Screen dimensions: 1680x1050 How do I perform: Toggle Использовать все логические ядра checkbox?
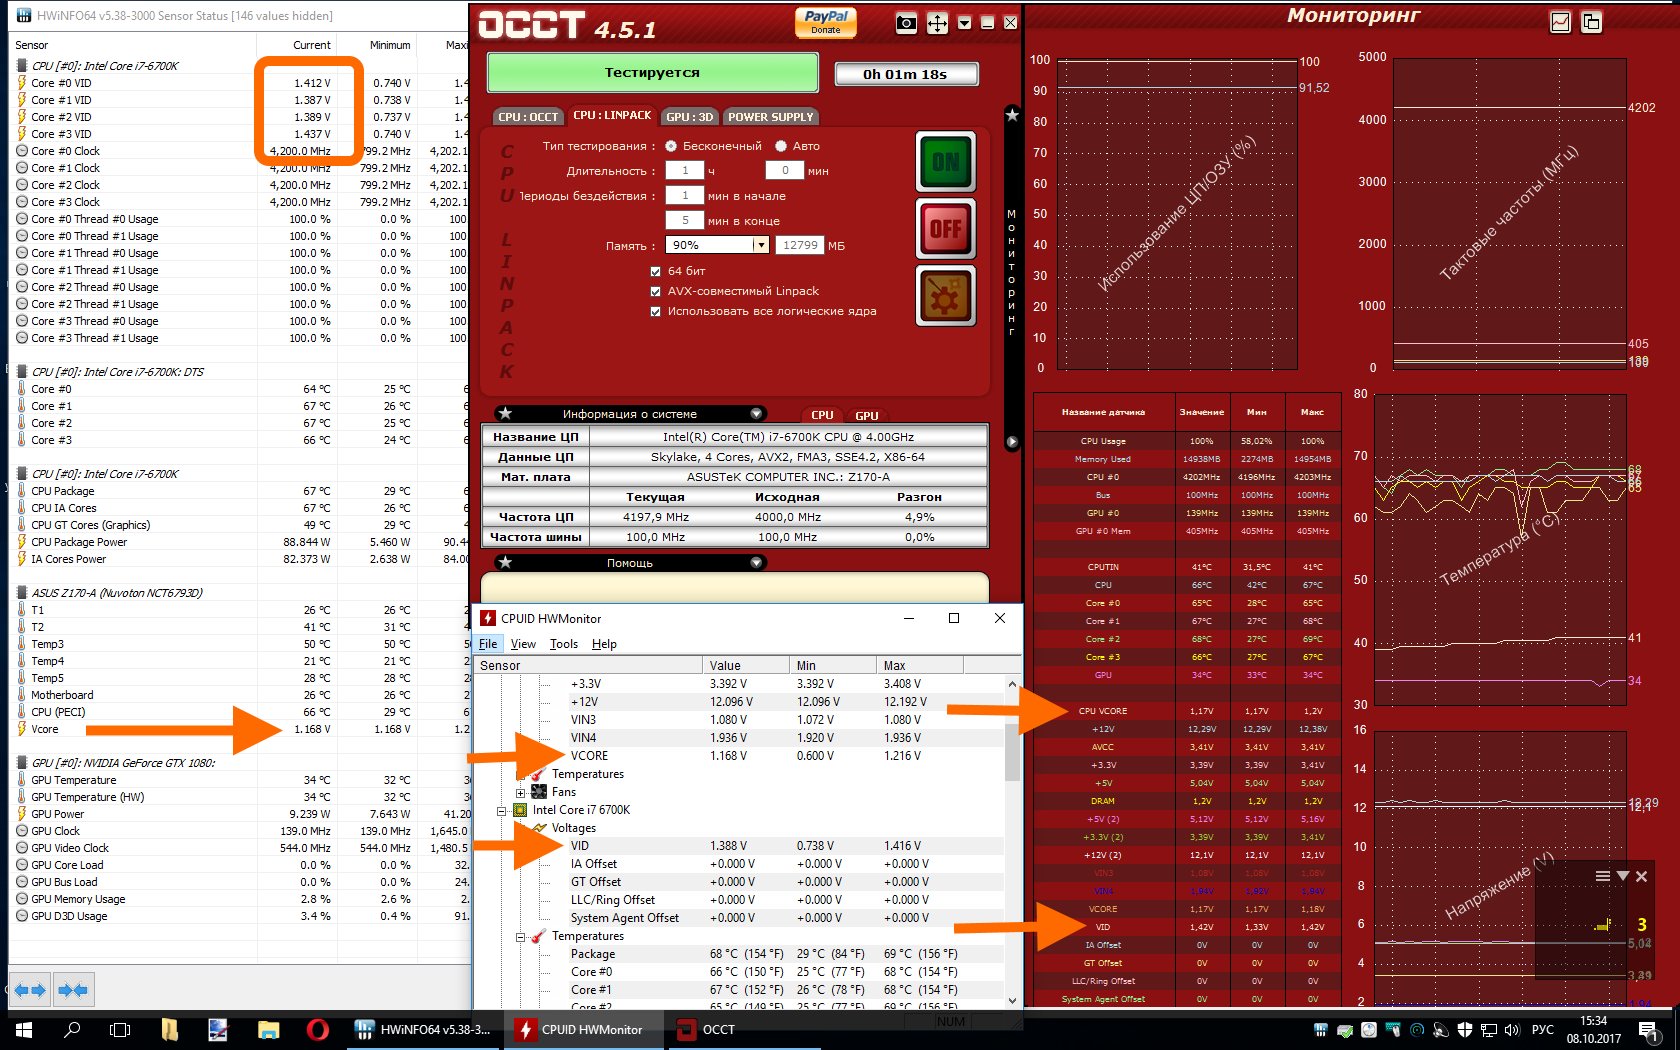pyautogui.click(x=656, y=311)
